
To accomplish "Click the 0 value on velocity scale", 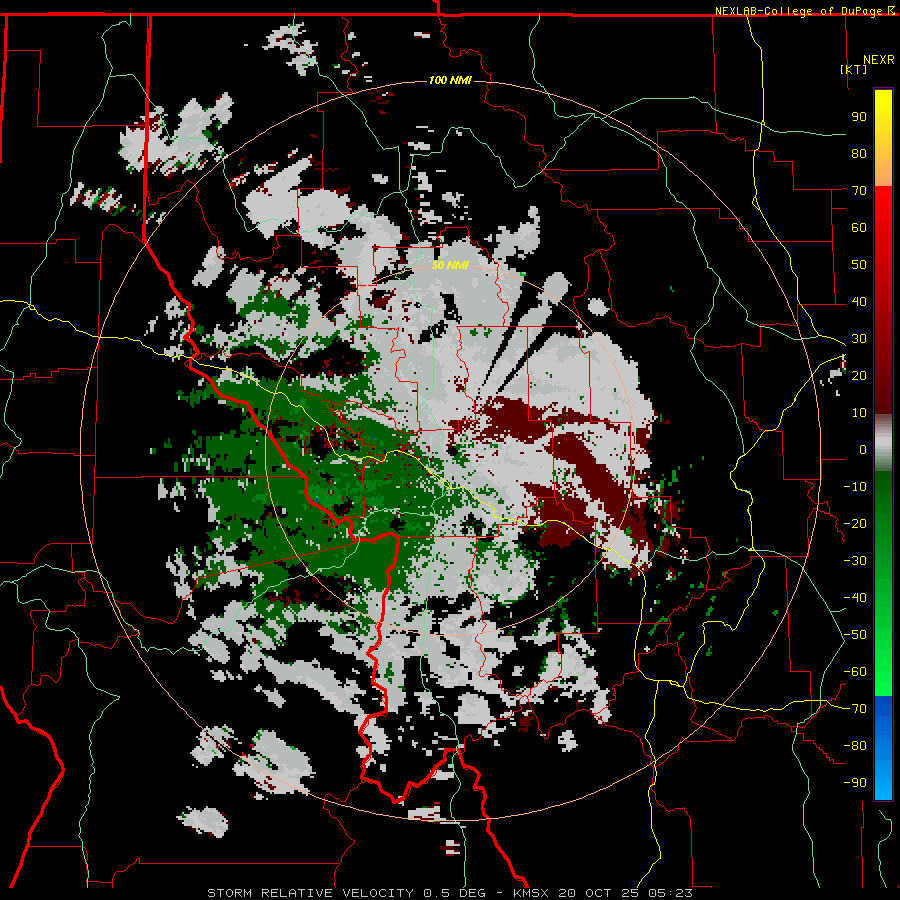I will (x=863, y=450).
